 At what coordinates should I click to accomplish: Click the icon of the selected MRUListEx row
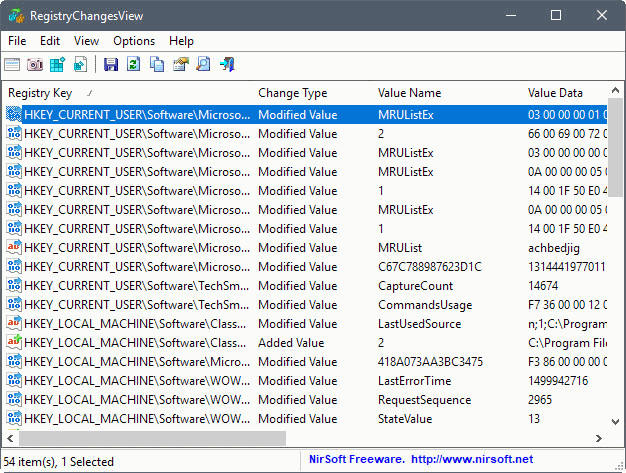pos(14,115)
